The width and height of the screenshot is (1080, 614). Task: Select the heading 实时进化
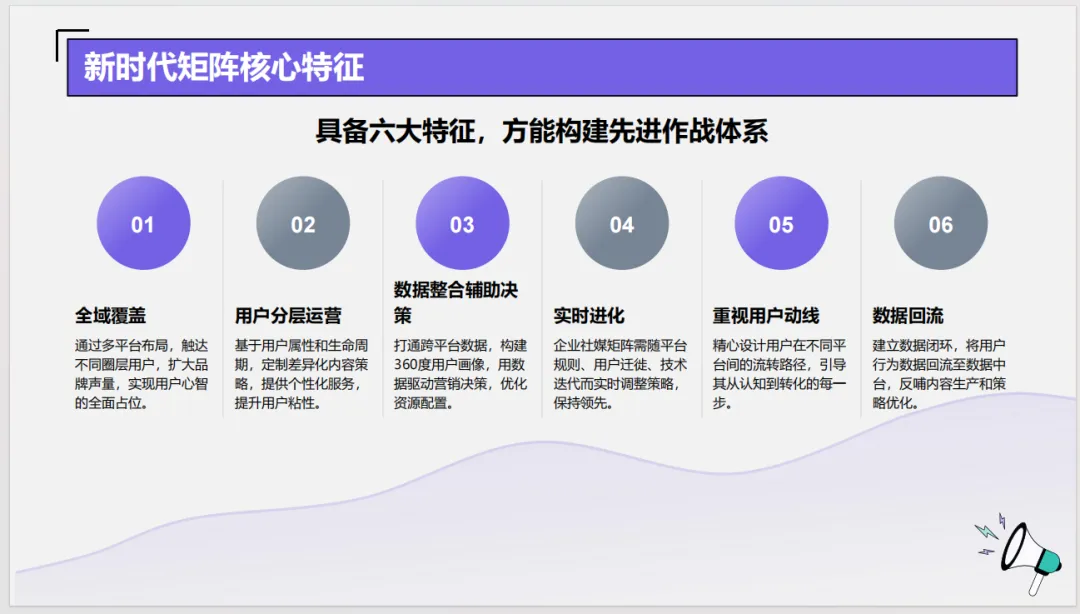tap(589, 316)
